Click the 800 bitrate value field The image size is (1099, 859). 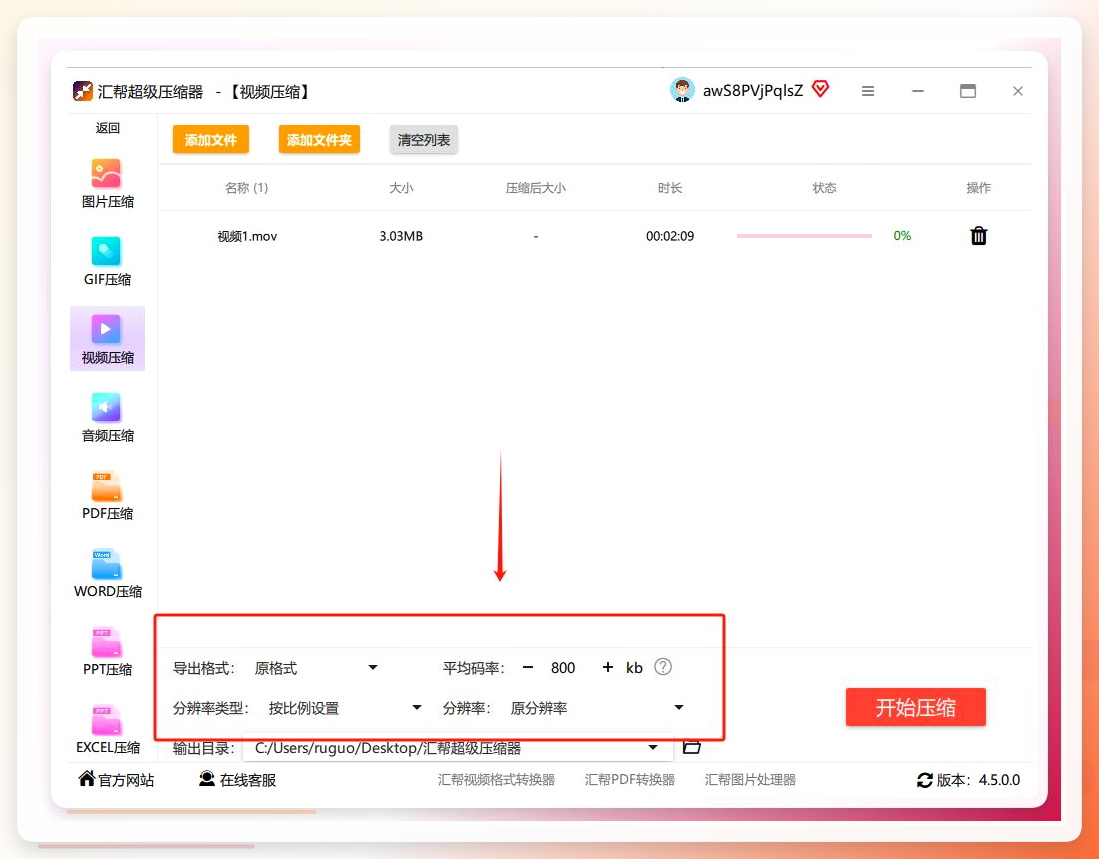tap(563, 668)
